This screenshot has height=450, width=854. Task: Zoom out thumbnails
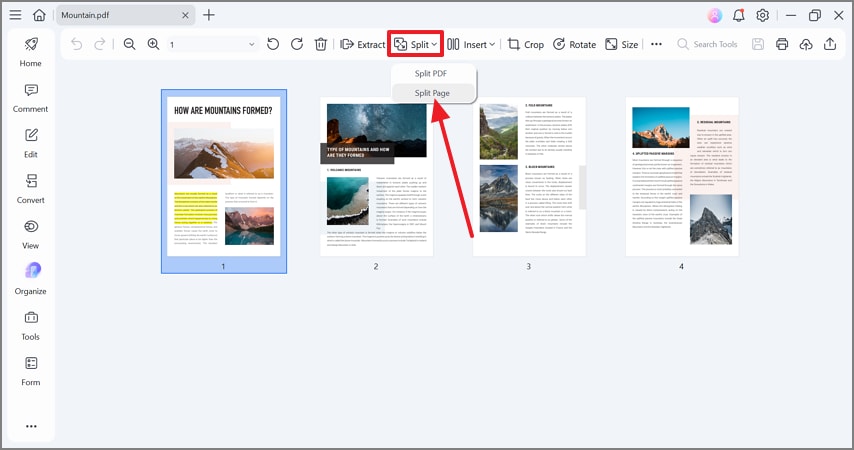130,44
